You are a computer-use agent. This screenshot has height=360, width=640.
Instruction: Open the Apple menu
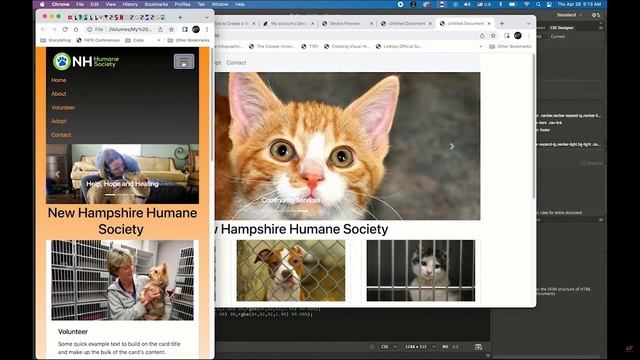pos(42,4)
